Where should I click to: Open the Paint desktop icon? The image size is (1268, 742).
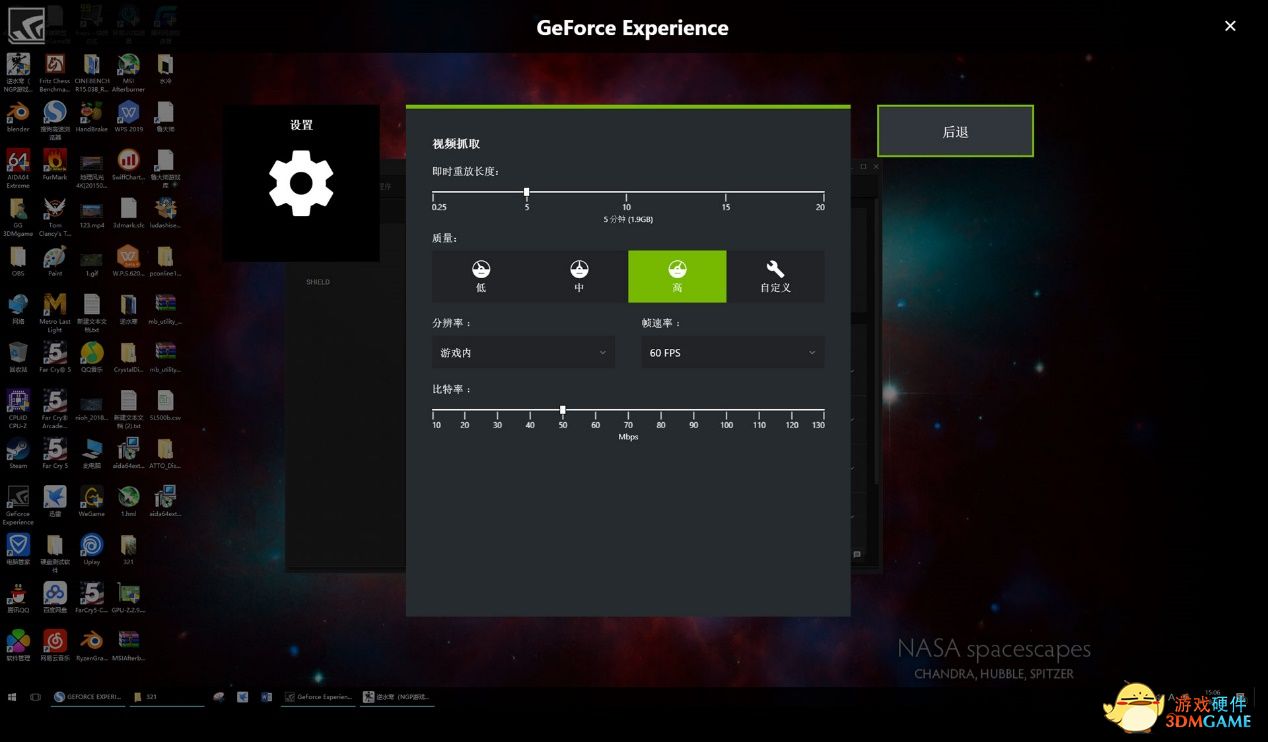pos(55,261)
